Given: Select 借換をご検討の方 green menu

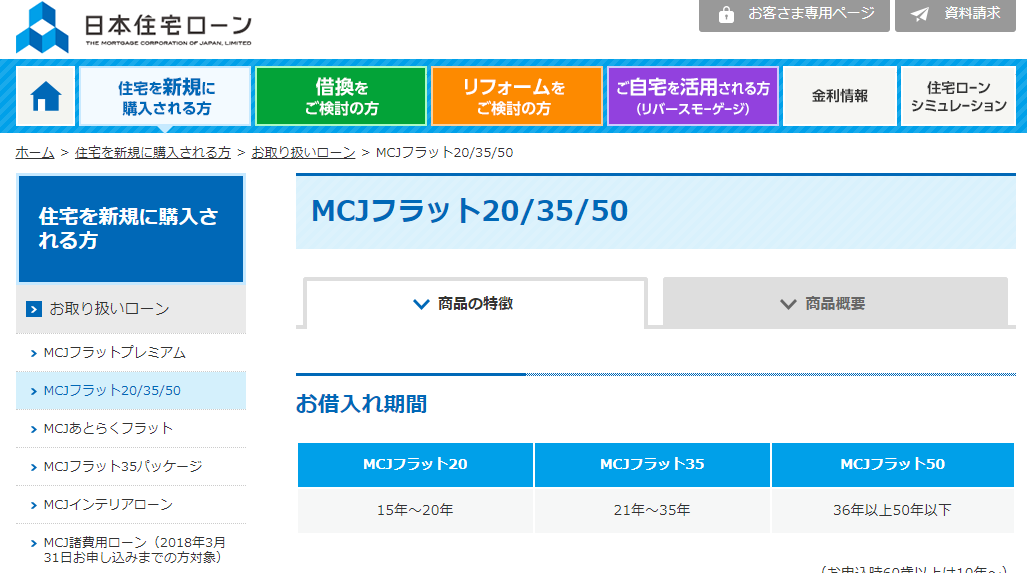Looking at the screenshot, I should pyautogui.click(x=341, y=96).
